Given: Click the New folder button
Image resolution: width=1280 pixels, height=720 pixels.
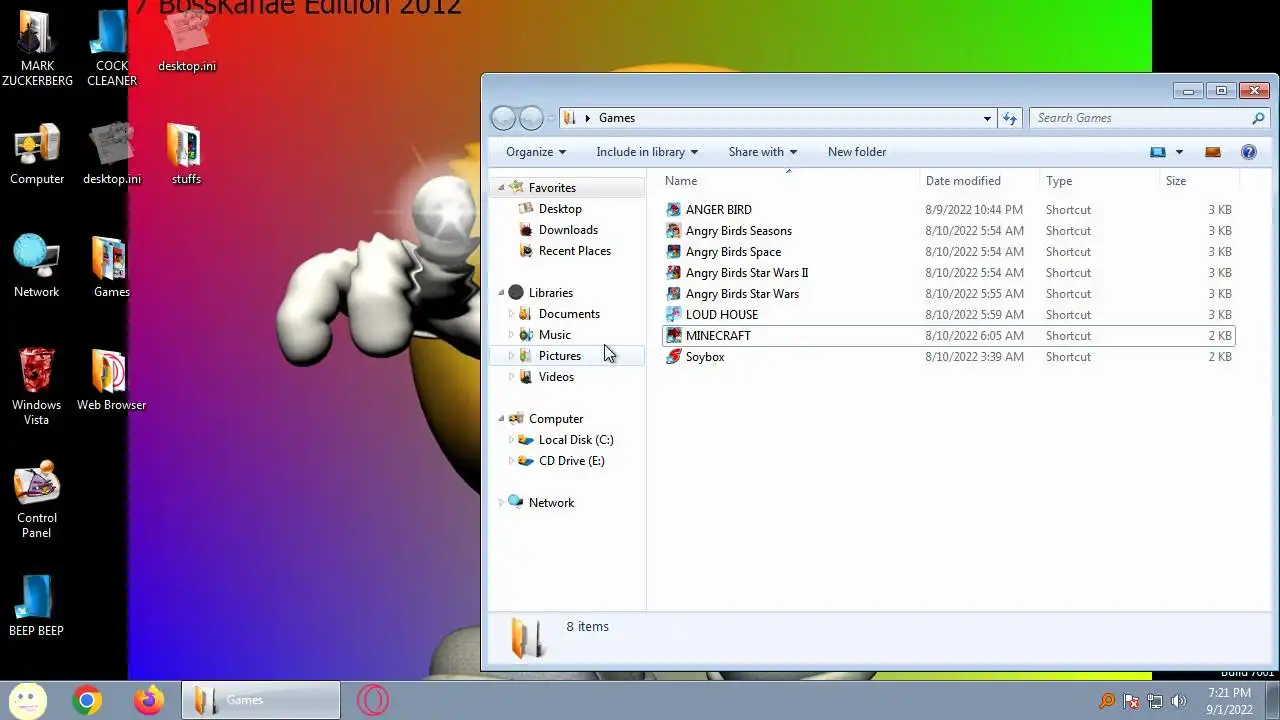Looking at the screenshot, I should point(857,152).
